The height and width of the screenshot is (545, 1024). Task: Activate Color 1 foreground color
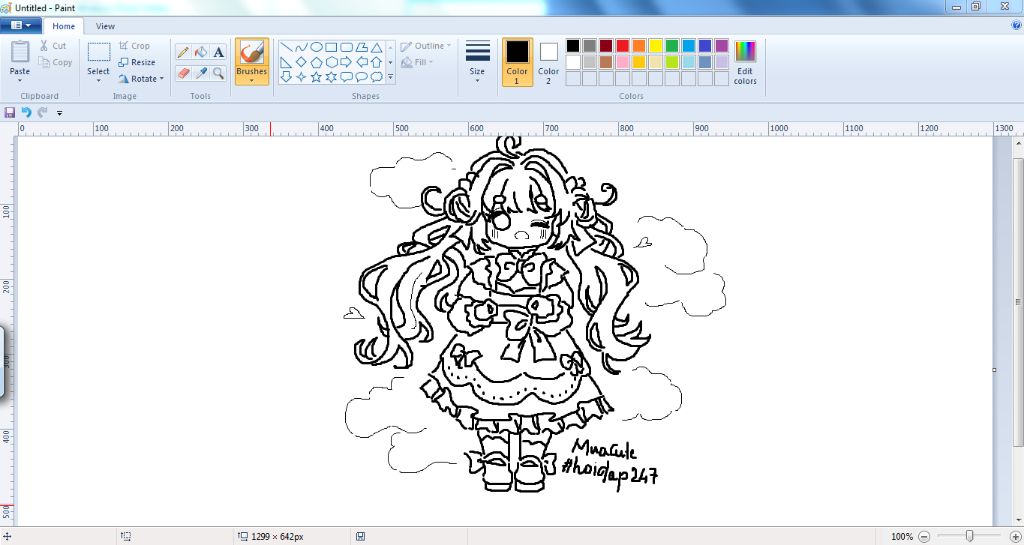tap(517, 61)
